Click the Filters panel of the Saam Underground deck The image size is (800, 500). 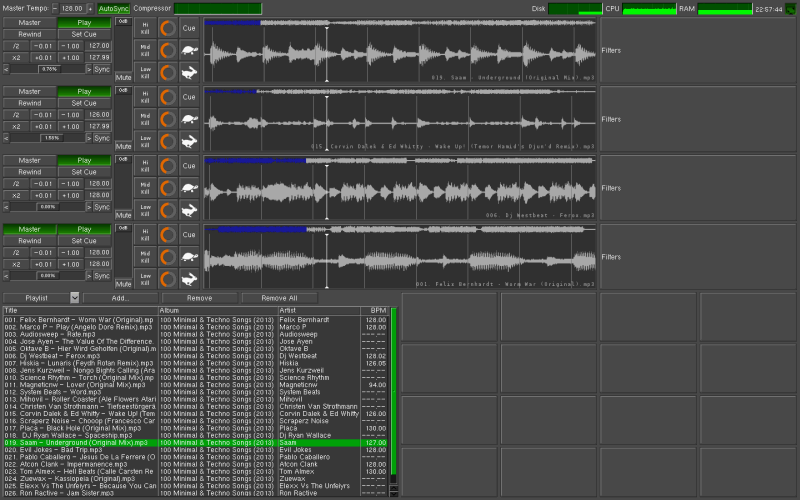697,51
